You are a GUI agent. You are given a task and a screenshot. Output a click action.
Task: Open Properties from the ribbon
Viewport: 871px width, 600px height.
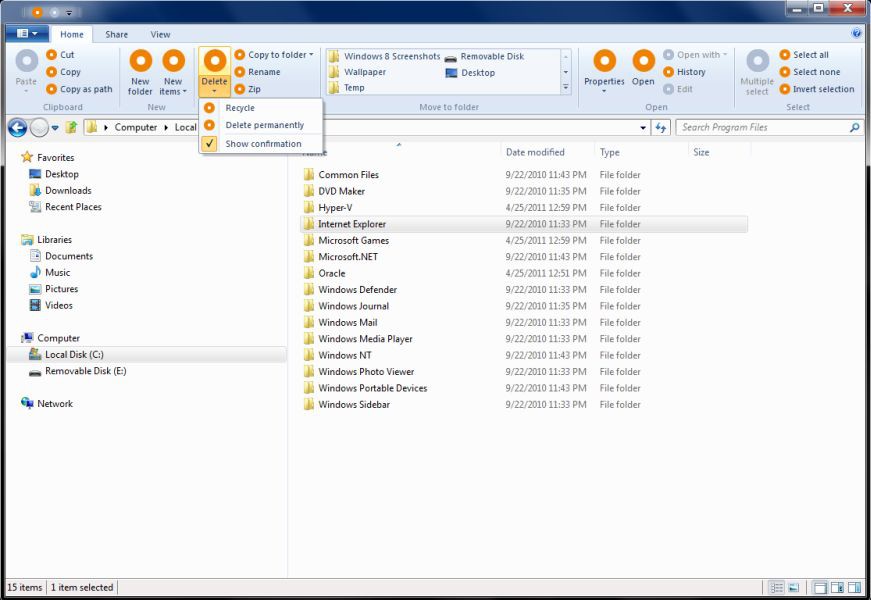[604, 71]
